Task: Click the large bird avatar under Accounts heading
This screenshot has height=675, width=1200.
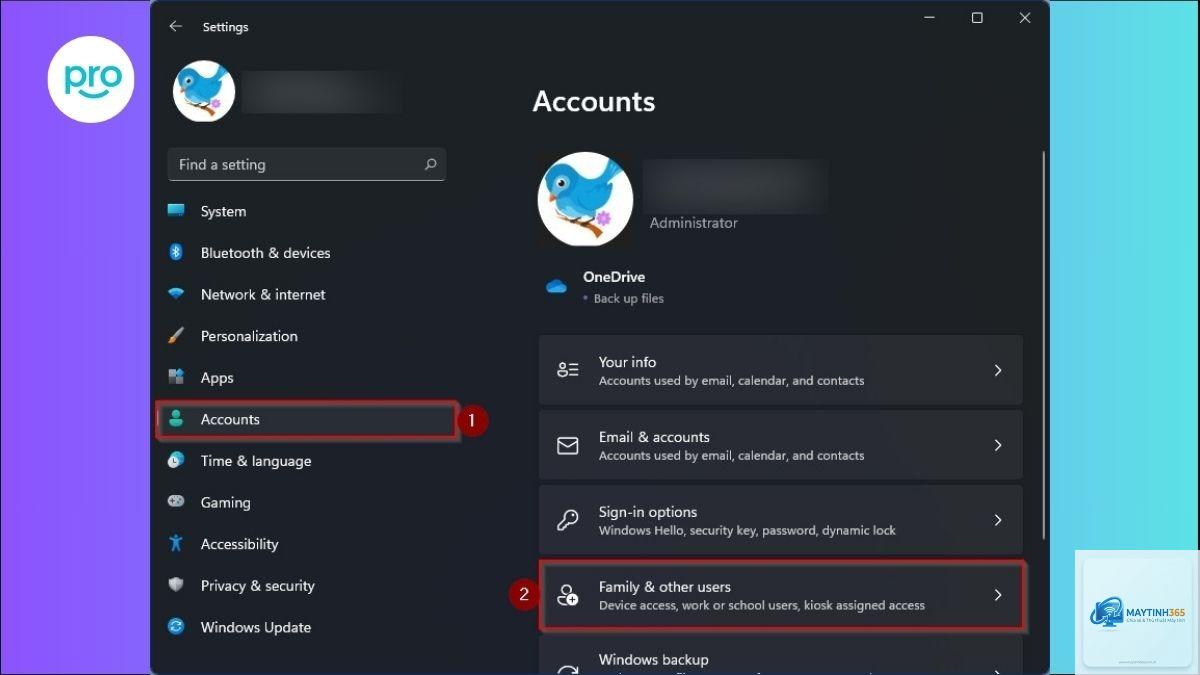Action: (x=585, y=199)
